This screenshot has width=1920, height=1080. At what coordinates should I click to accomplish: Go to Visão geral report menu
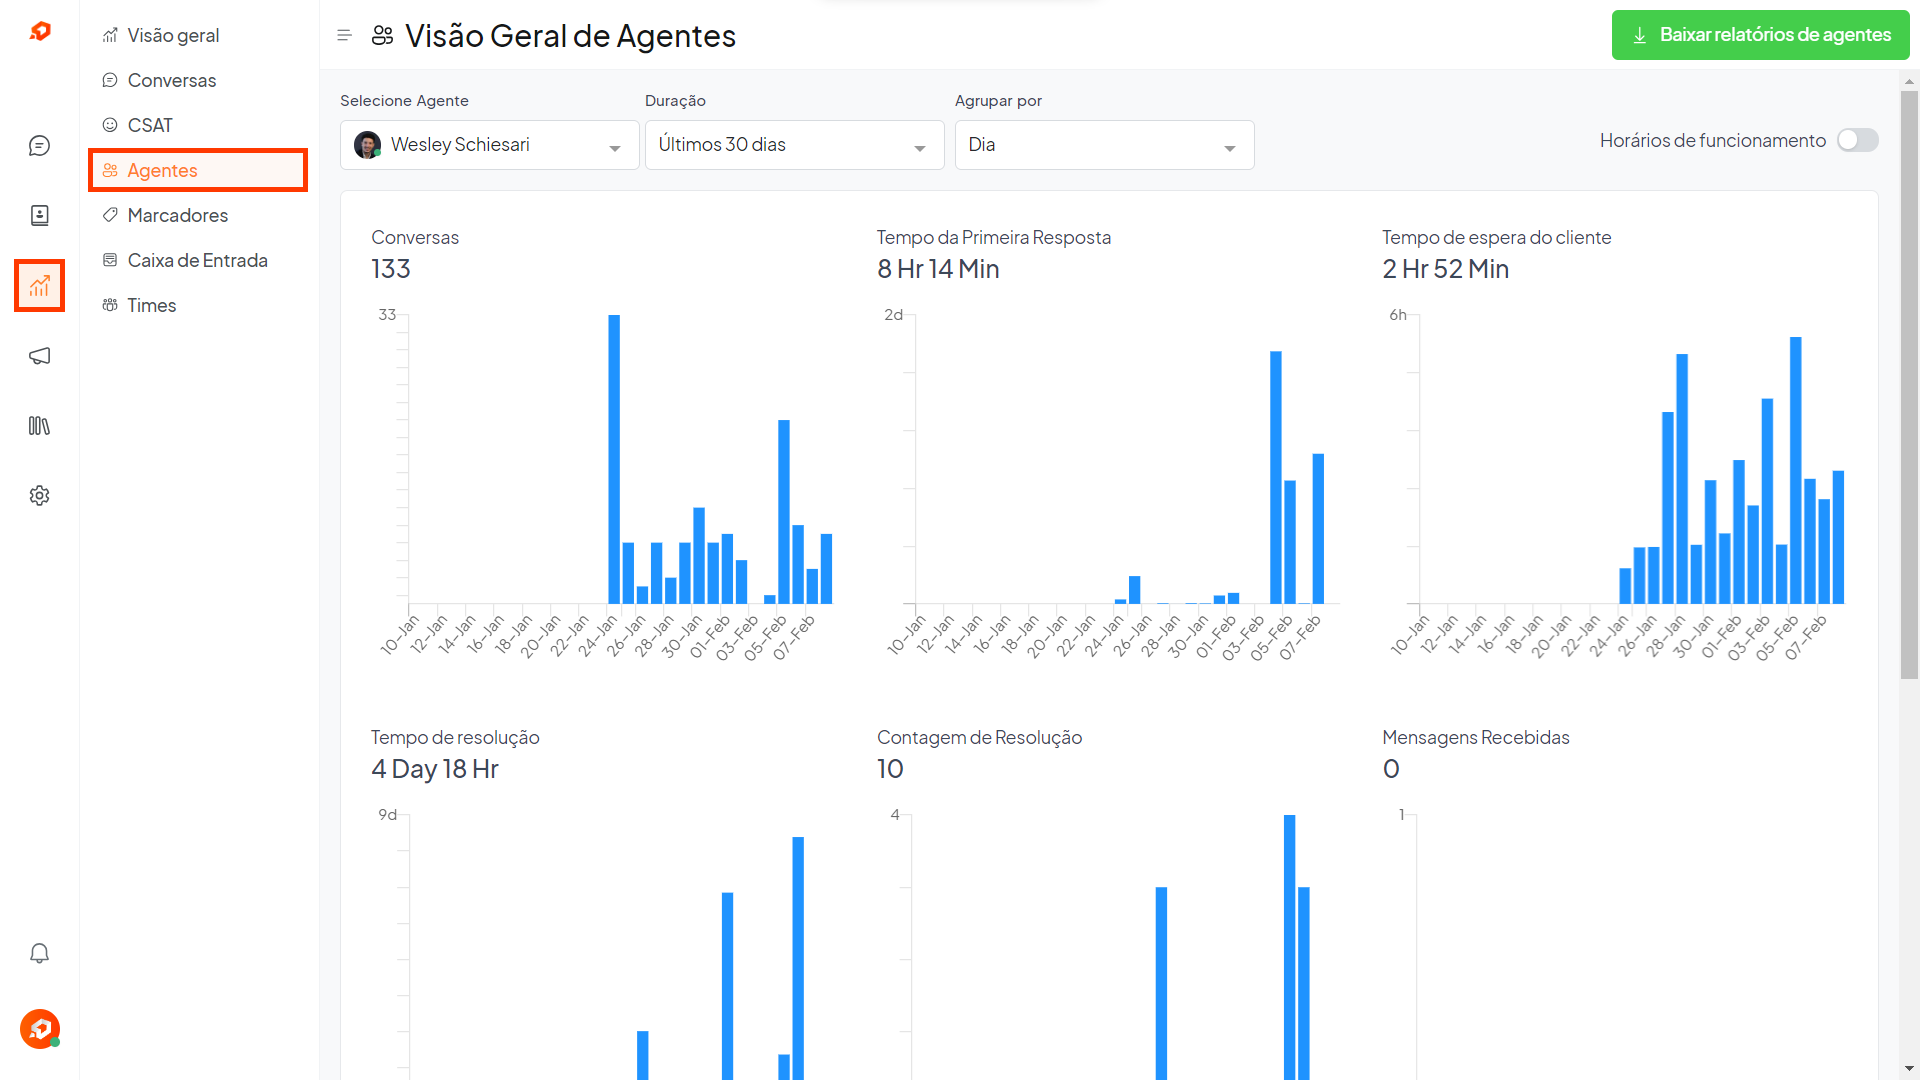[x=173, y=36]
